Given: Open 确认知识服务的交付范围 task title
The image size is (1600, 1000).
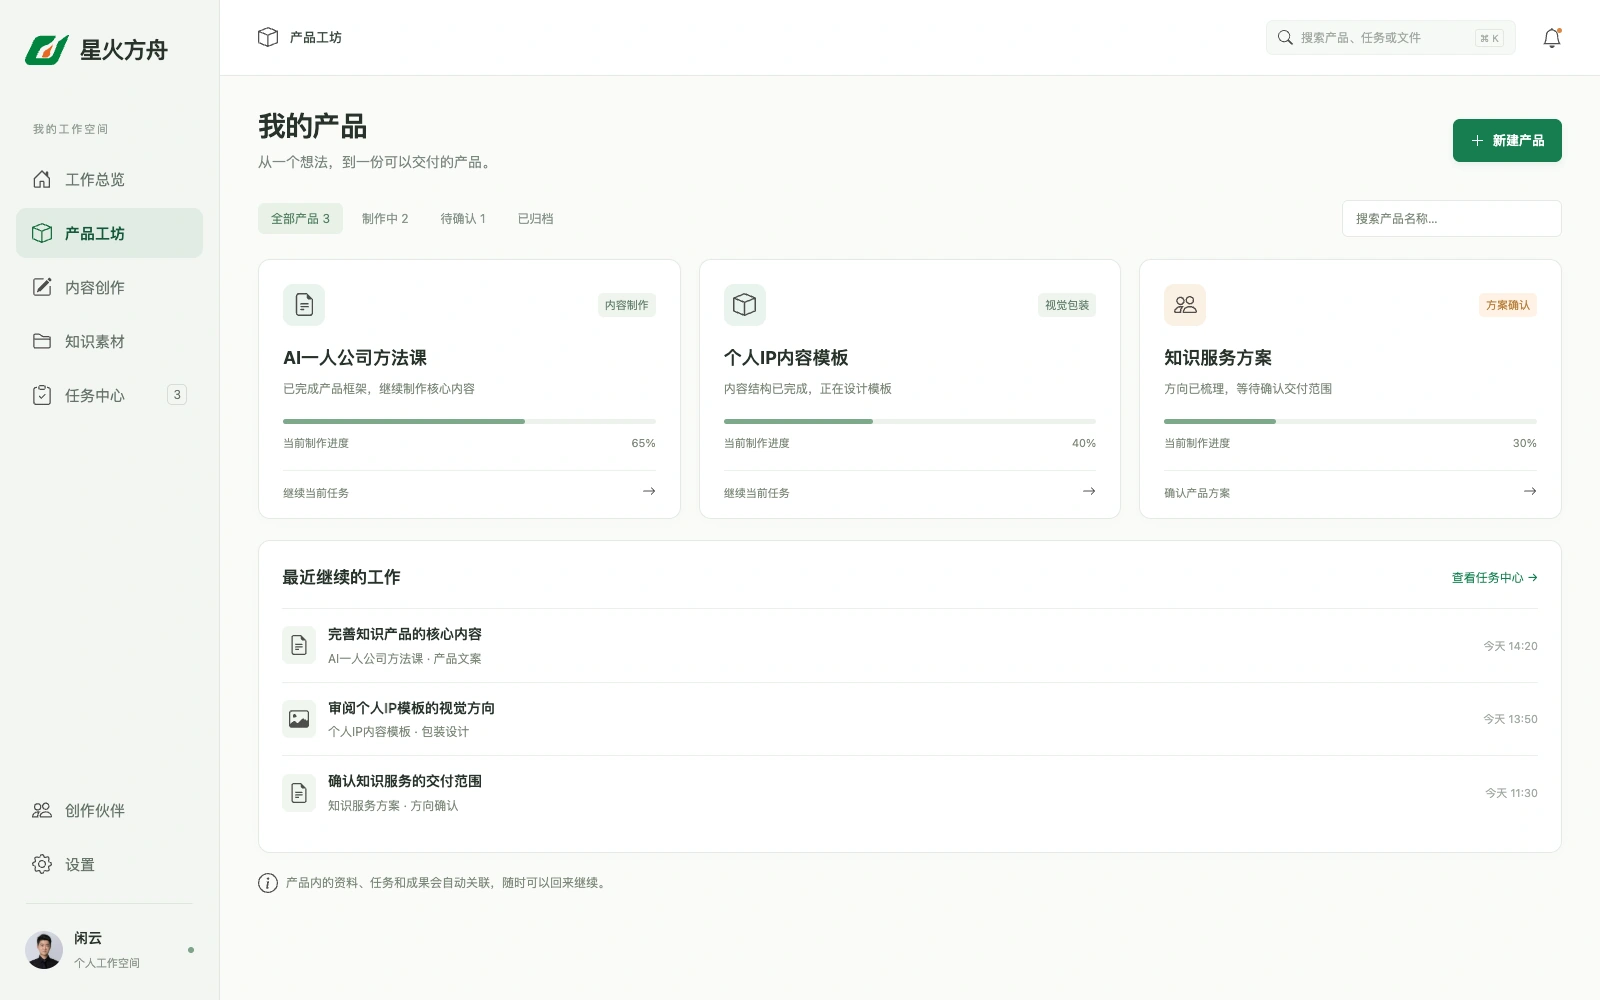Looking at the screenshot, I should pyautogui.click(x=405, y=781).
